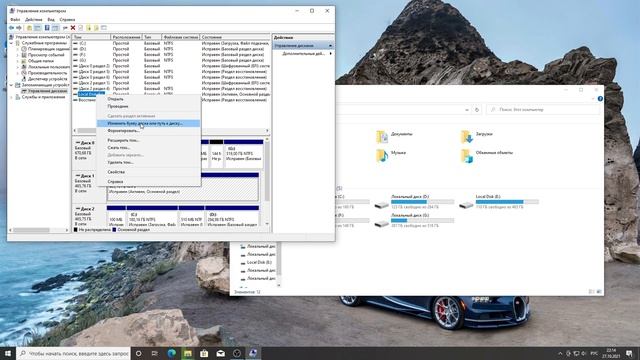Choose Открыть in the context menu
Viewport: 640px width, 360px height.
(149, 99)
